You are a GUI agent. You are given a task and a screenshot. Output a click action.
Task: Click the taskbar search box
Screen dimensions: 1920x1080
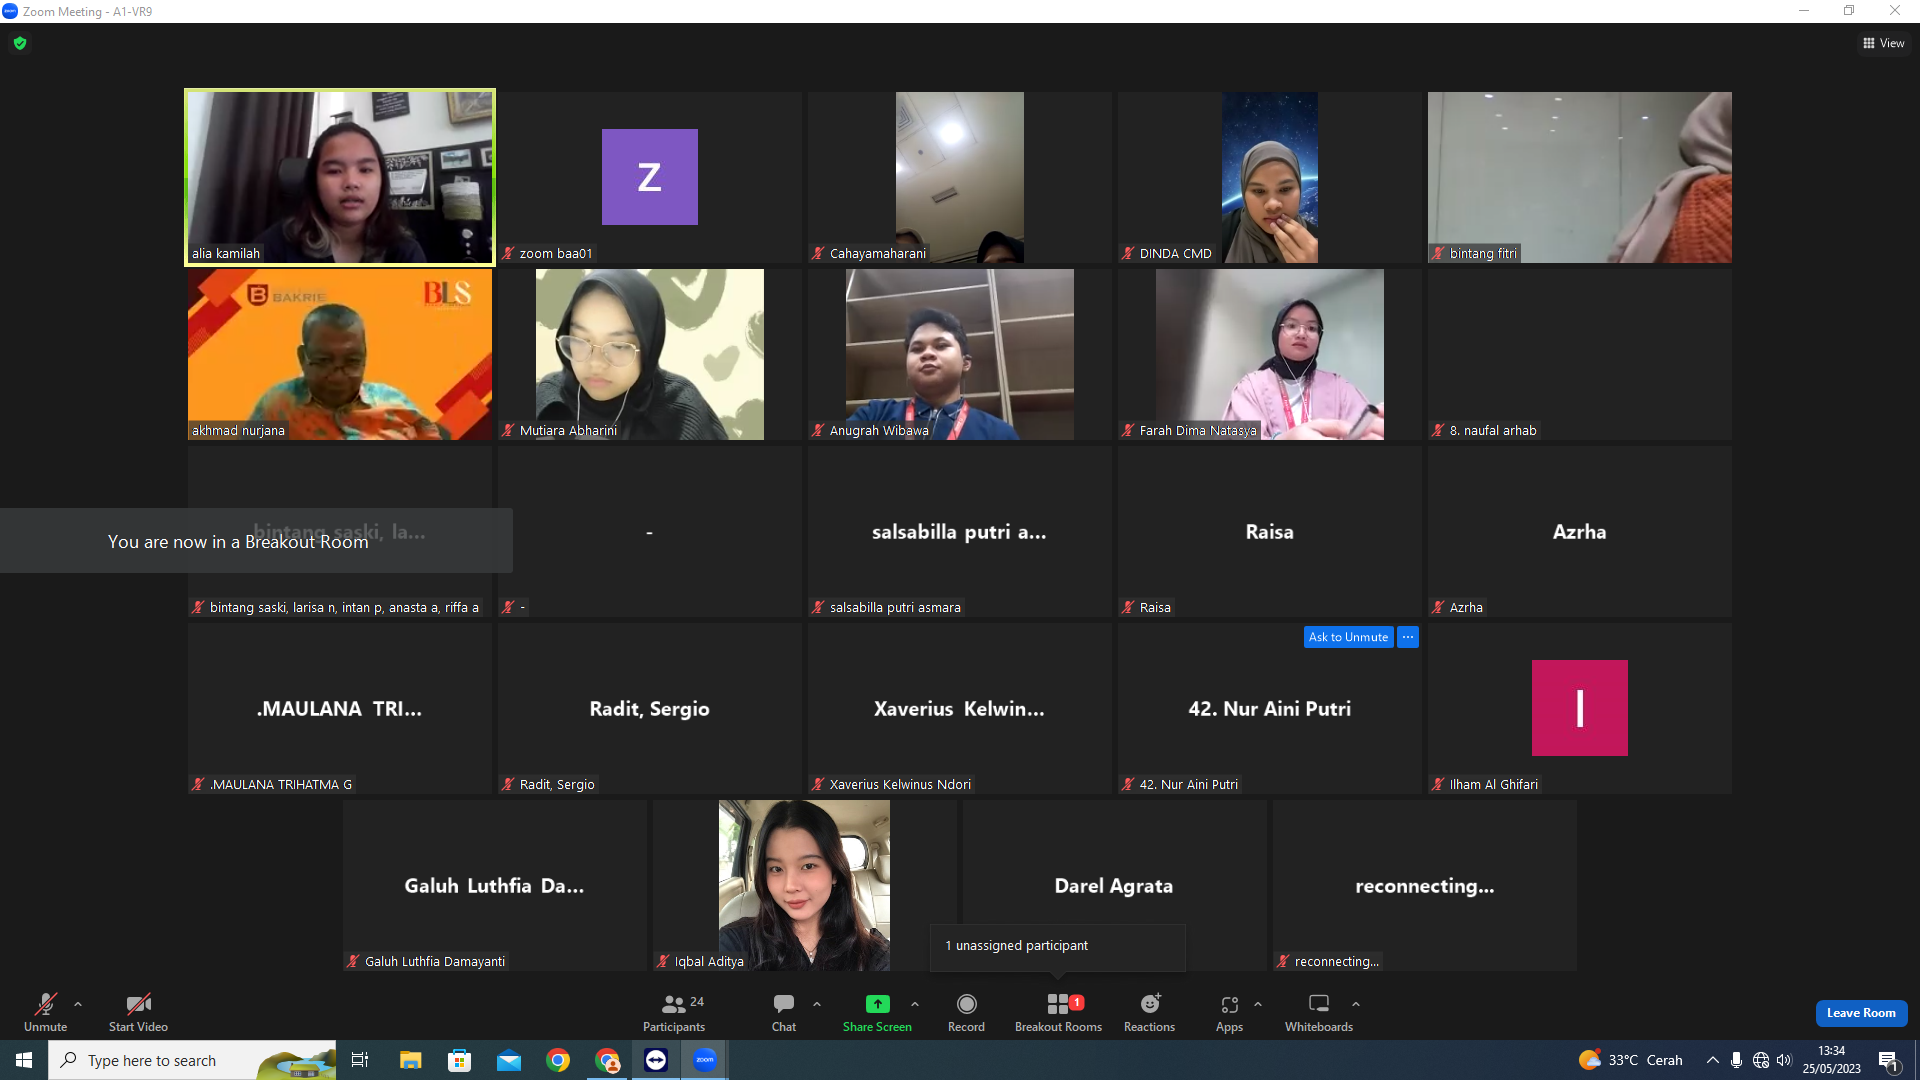click(192, 1060)
